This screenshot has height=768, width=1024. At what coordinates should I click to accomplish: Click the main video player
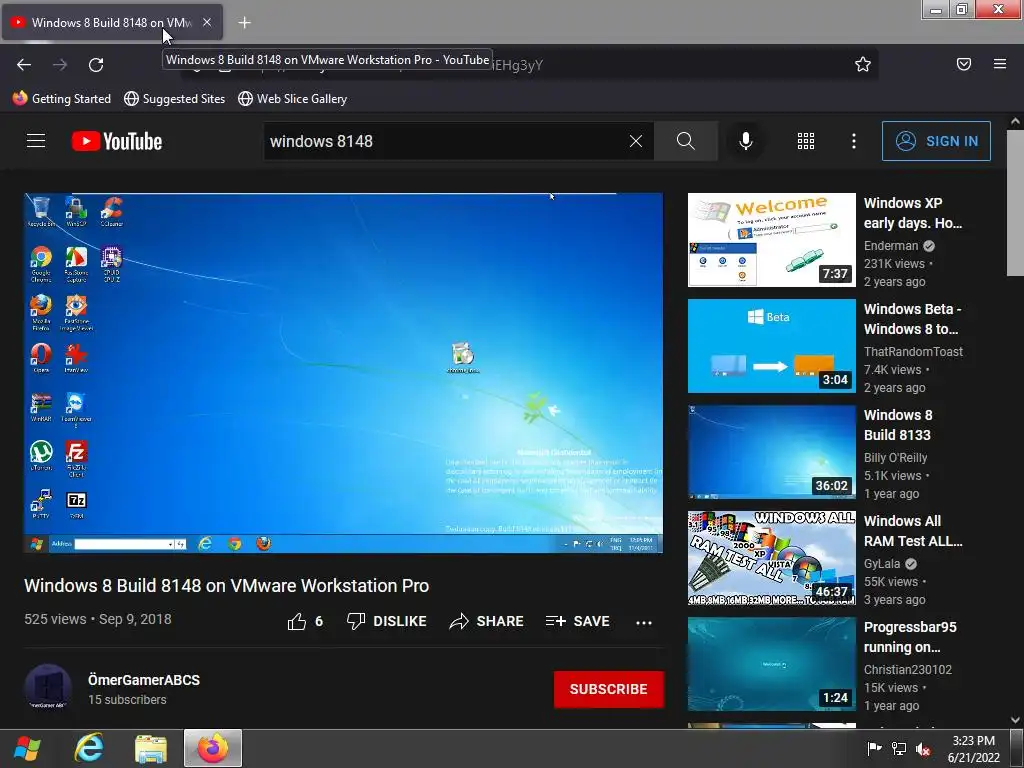[x=344, y=373]
